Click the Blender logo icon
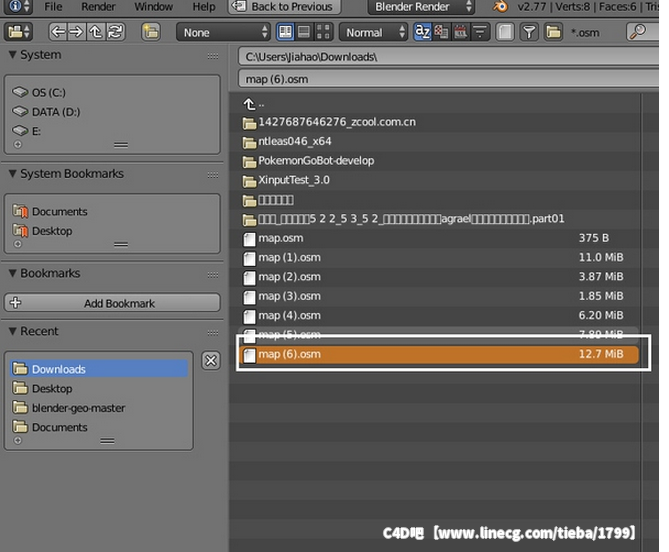The image size is (669, 552). [500, 6]
